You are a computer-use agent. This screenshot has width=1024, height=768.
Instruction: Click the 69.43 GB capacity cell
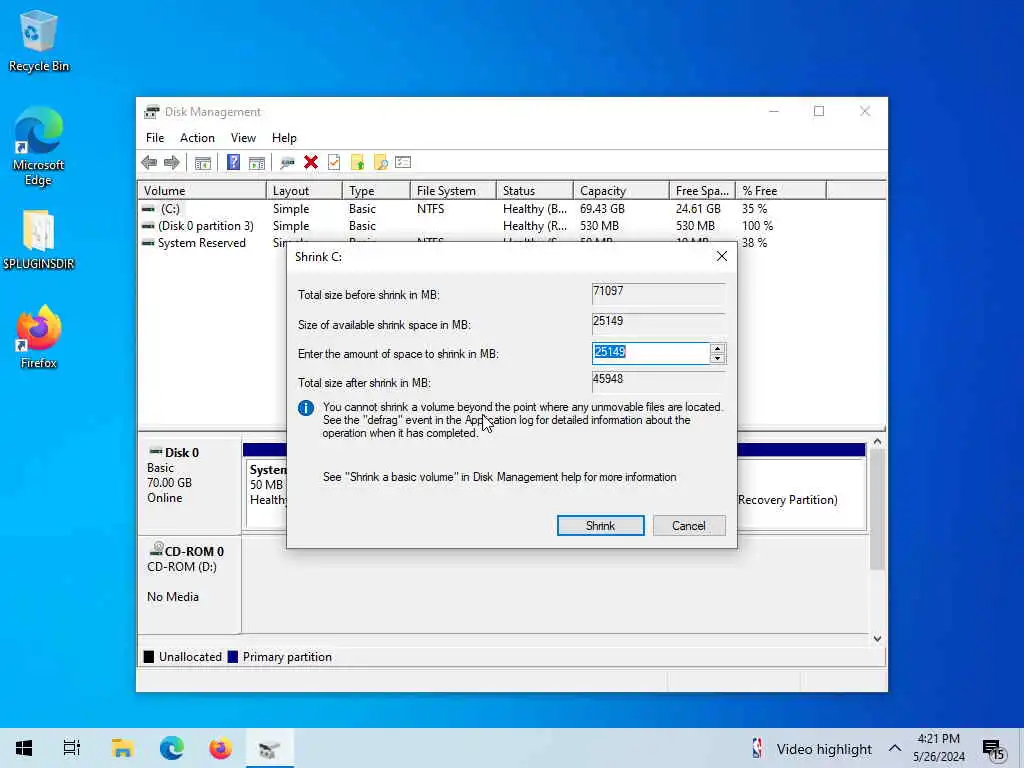602,209
